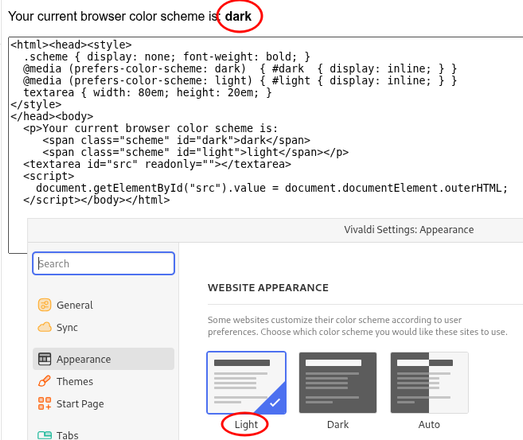Image resolution: width=523 pixels, height=440 pixels.
Task: Click the Dark label under thumbnail
Action: click(338, 425)
